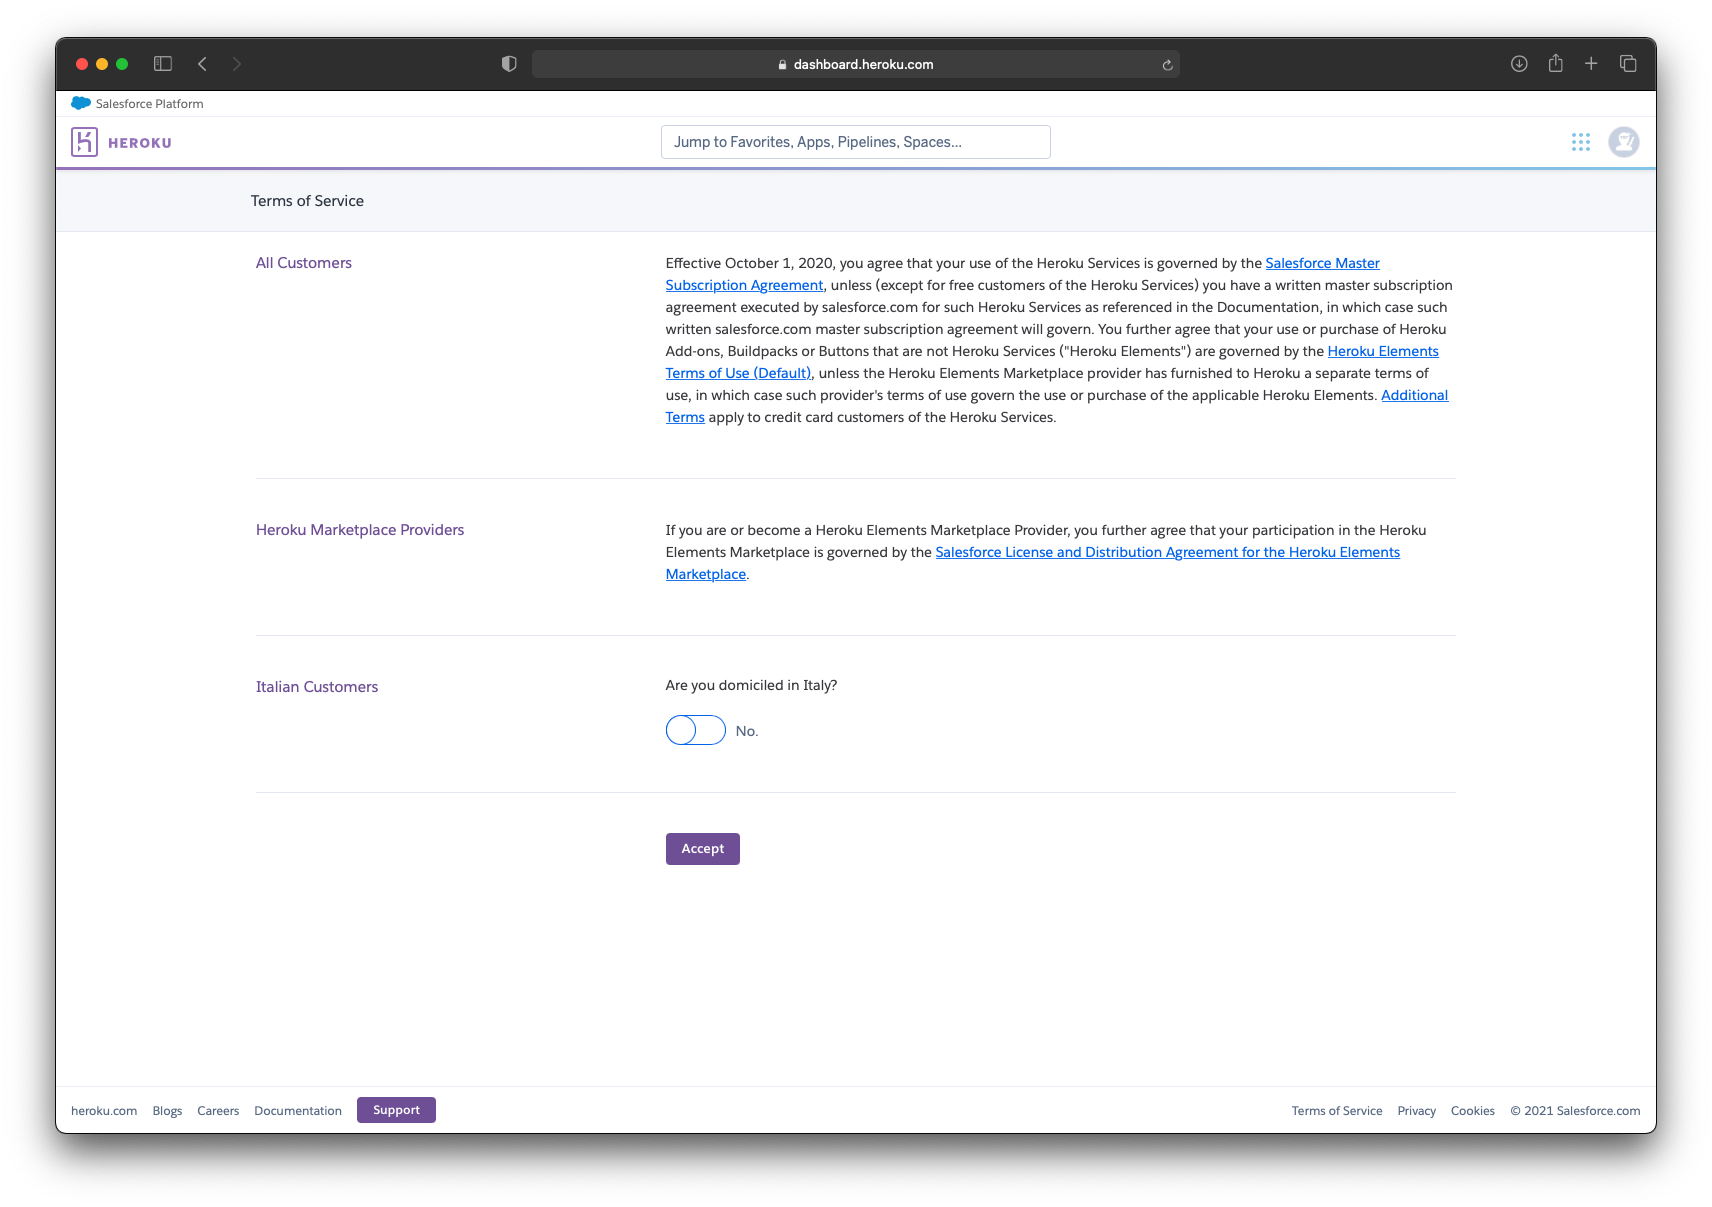The width and height of the screenshot is (1712, 1207).
Task: Click the address bar lock icon
Action: [783, 64]
